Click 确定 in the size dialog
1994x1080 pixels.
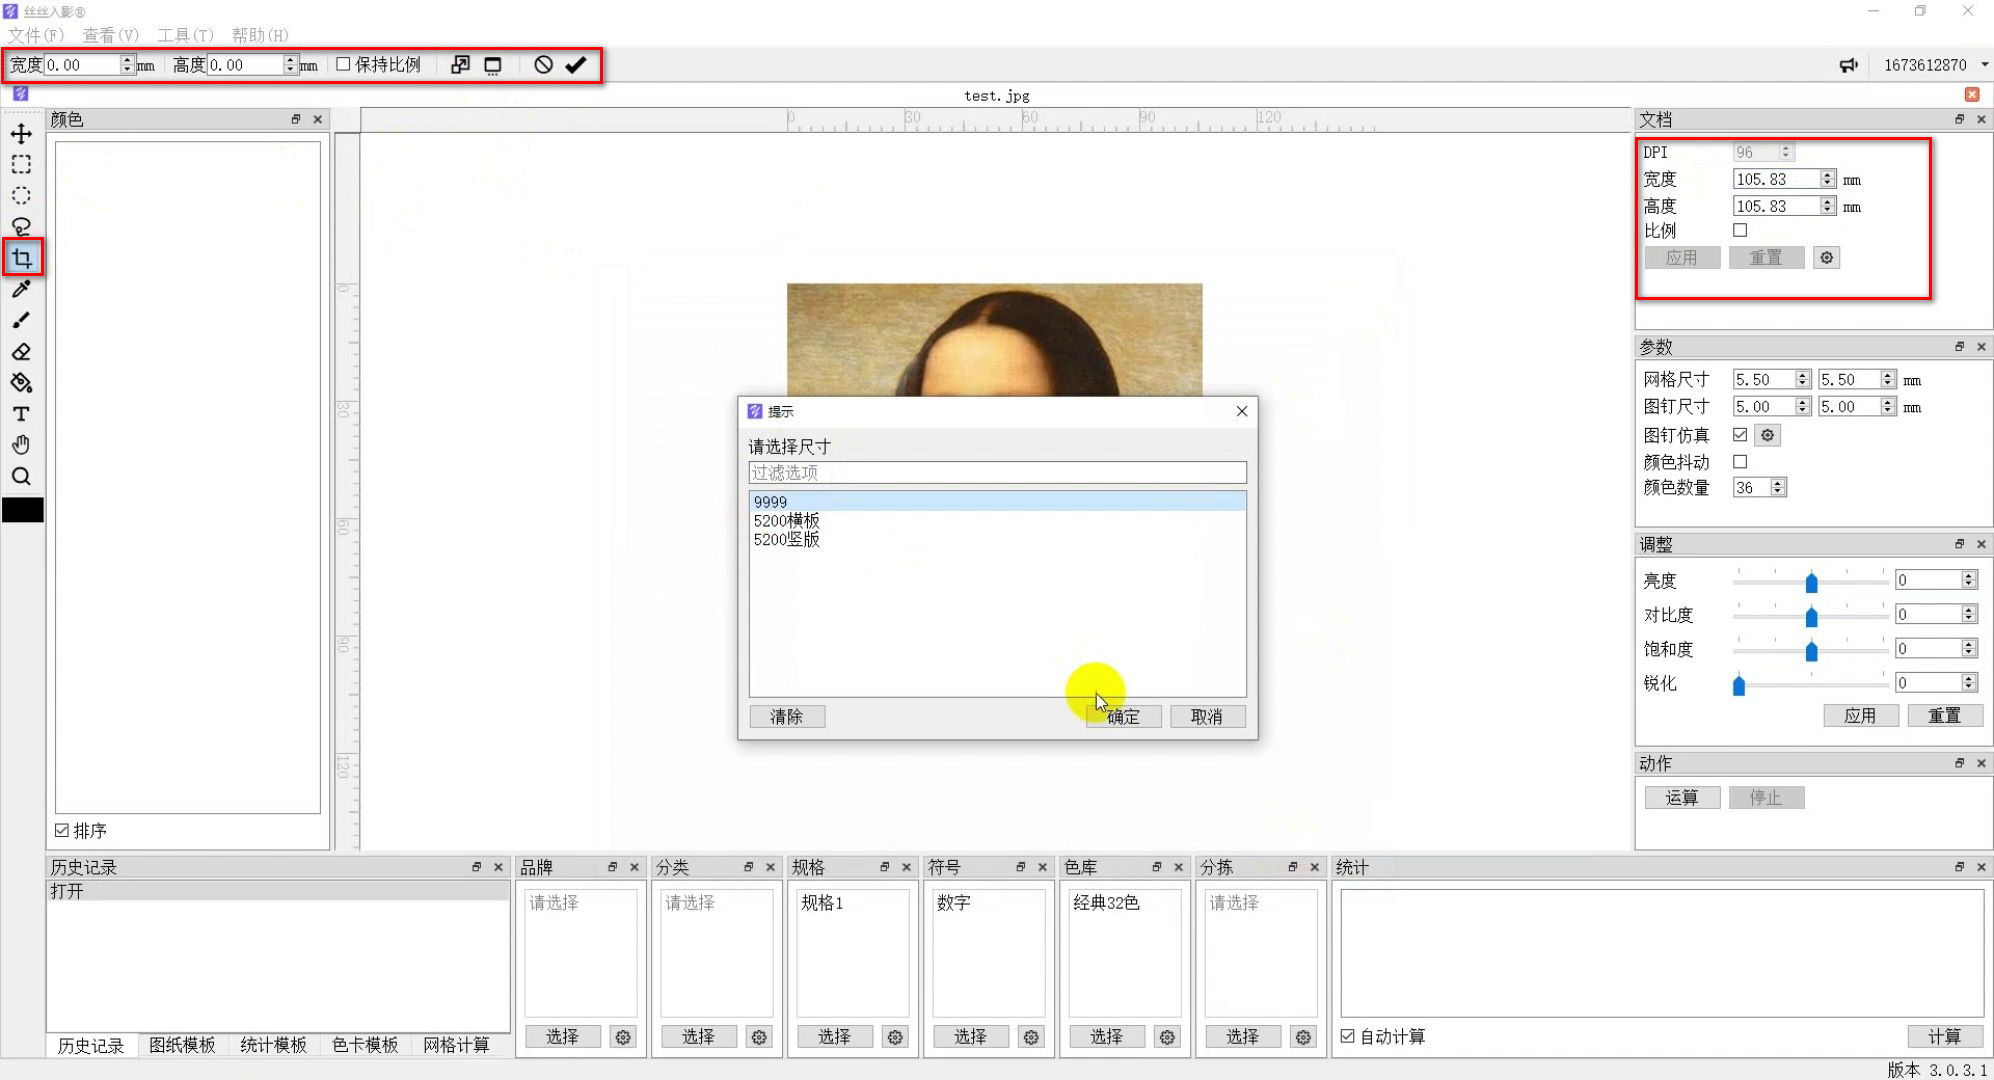1123,716
